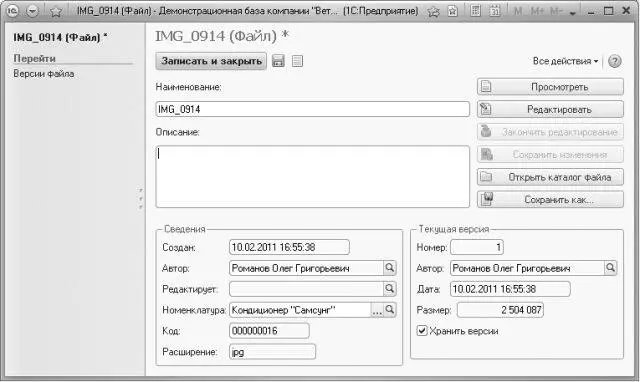Click inside the Описание text area
Viewport: 640px width, 382px height.
(x=313, y=177)
